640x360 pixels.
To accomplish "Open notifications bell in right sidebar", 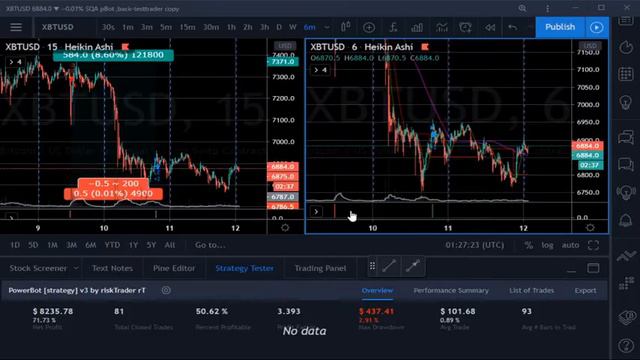I will click(x=626, y=220).
